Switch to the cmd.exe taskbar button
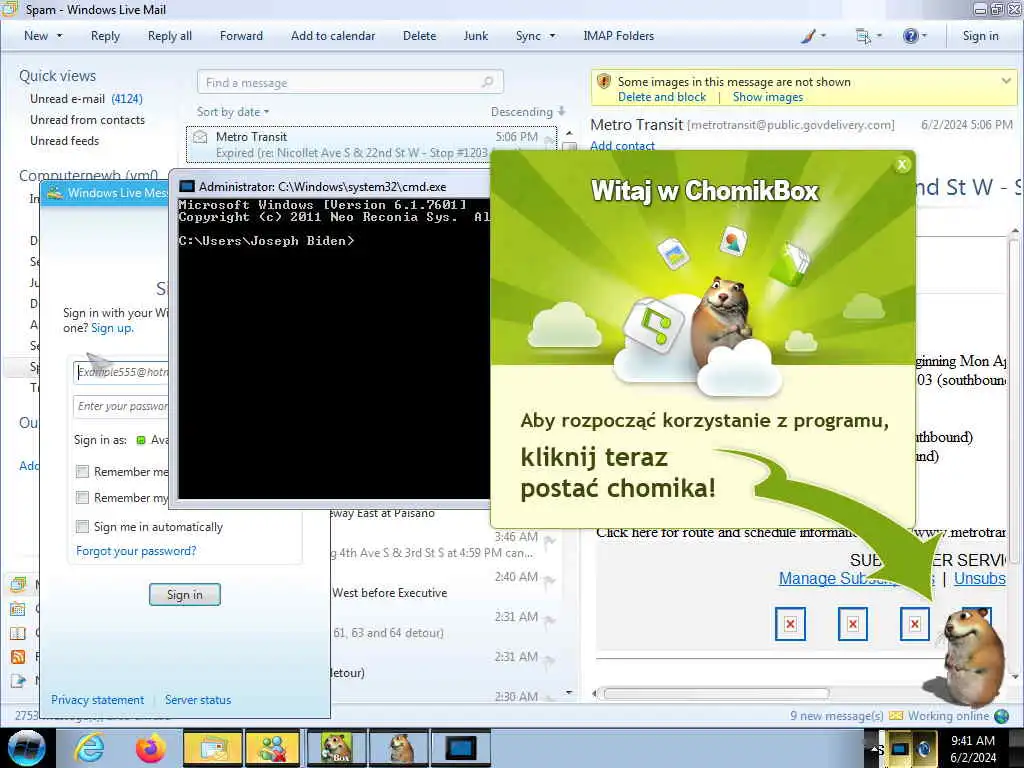 click(x=460, y=748)
